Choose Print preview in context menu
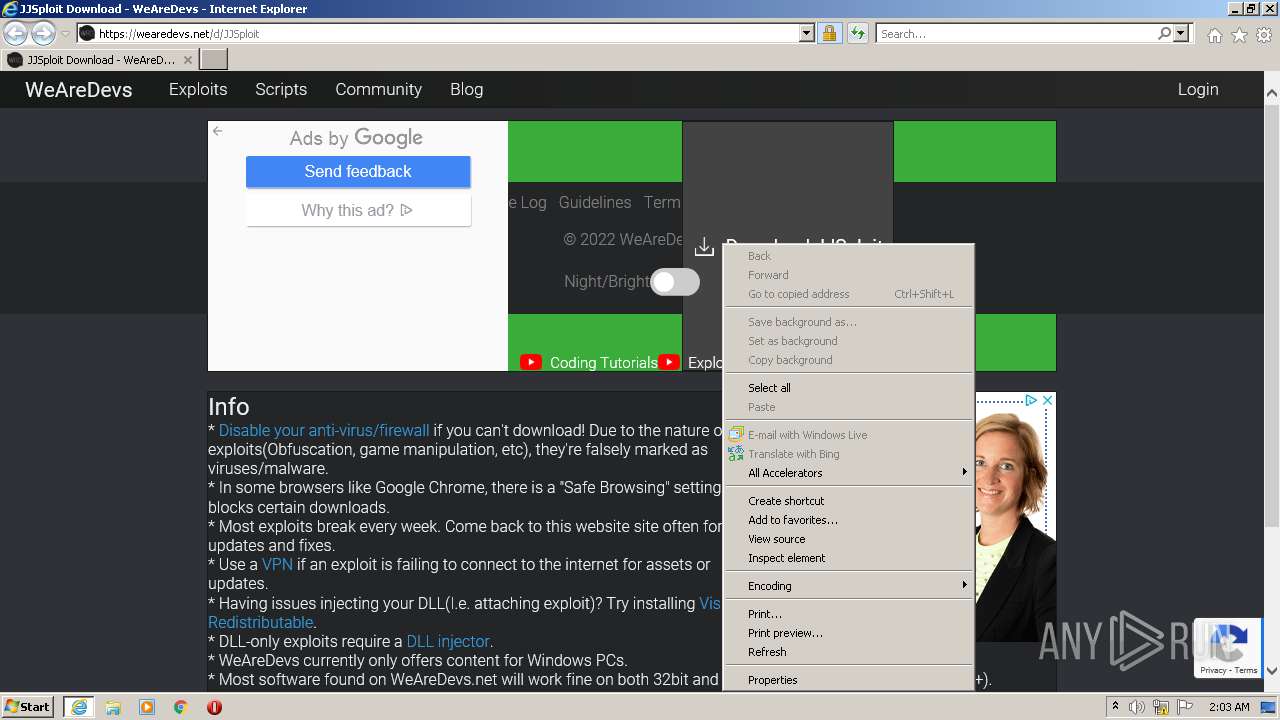This screenshot has width=1280, height=720. coord(848,633)
